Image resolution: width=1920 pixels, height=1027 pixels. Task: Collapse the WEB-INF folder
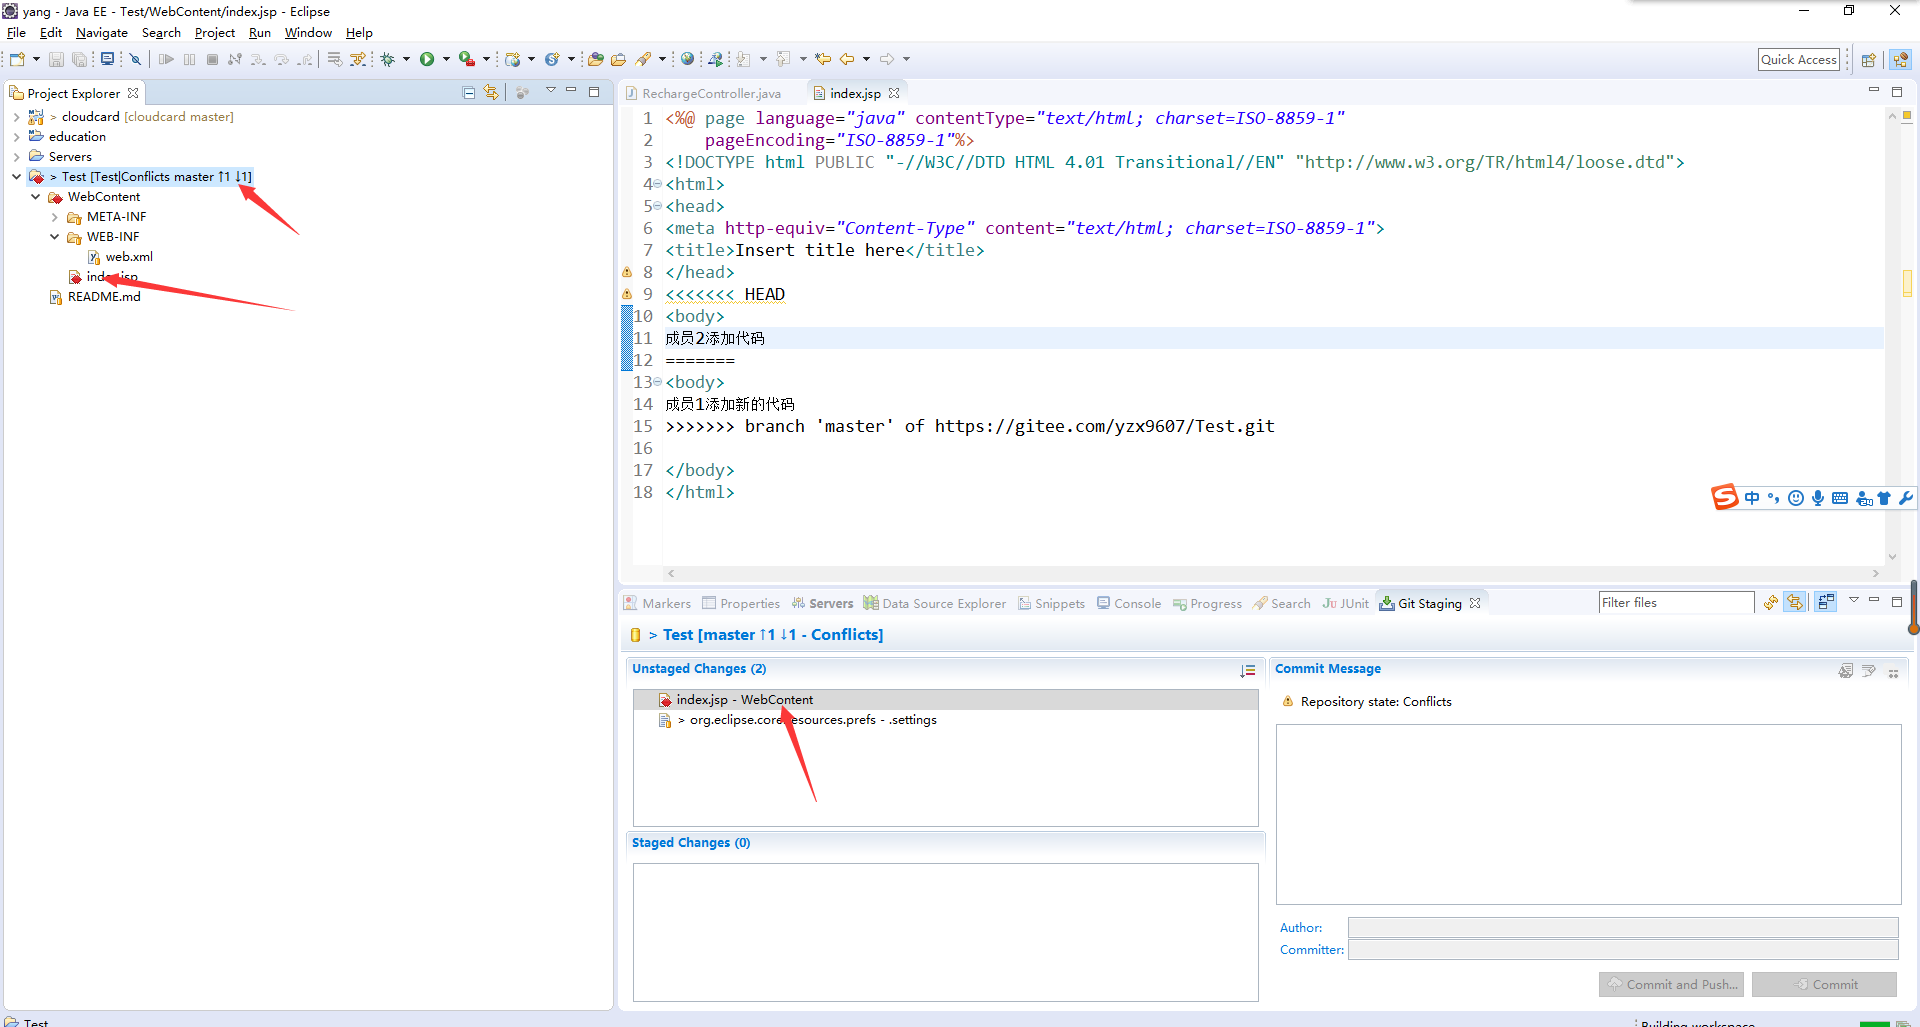coord(54,237)
